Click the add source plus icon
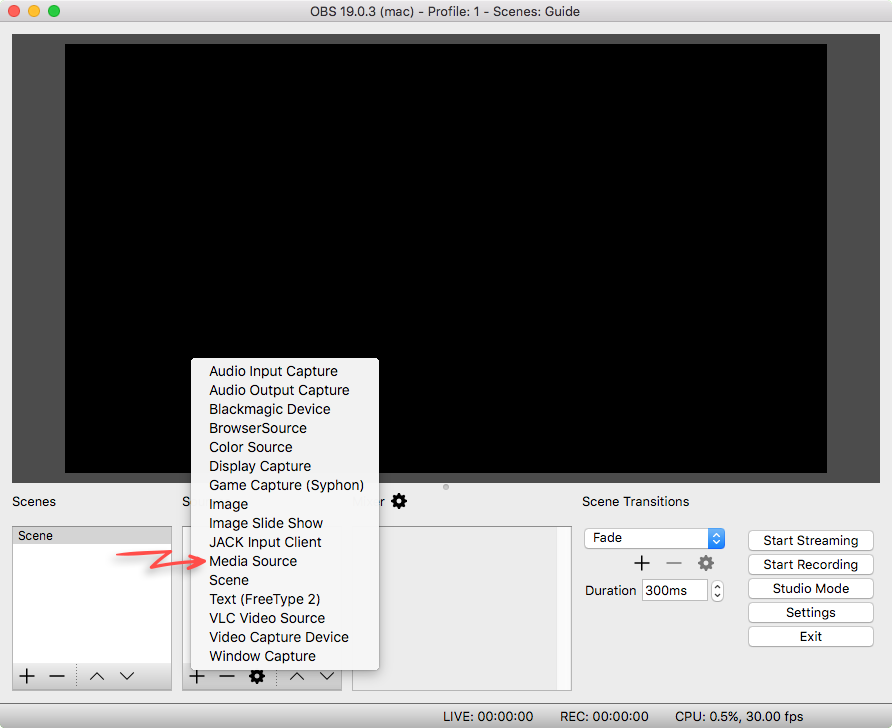892x728 pixels. coord(197,677)
